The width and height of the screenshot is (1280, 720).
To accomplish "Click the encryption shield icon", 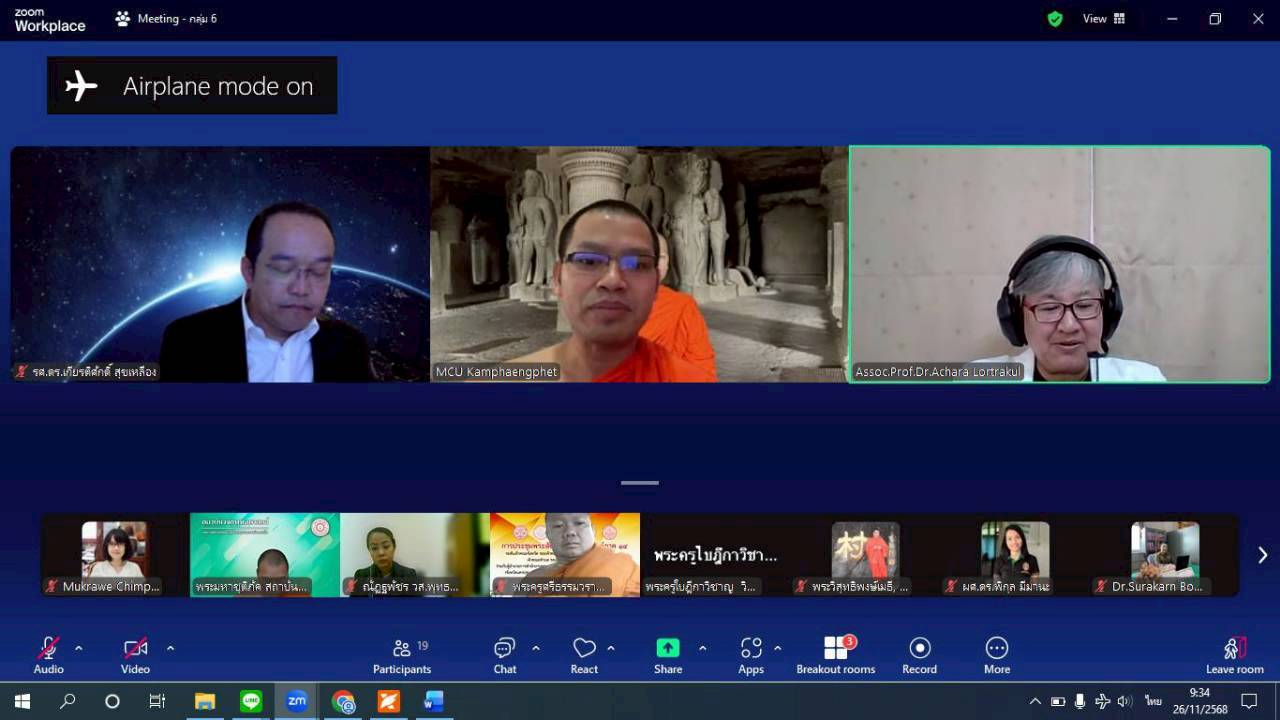I will point(1055,19).
